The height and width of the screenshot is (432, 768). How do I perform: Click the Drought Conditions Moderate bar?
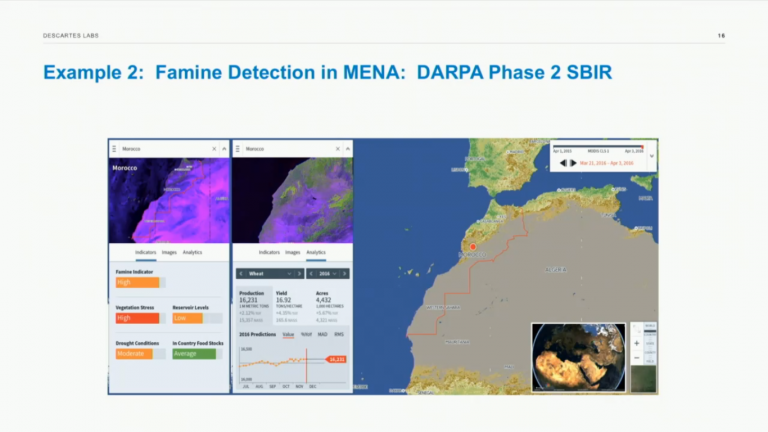[141, 354]
